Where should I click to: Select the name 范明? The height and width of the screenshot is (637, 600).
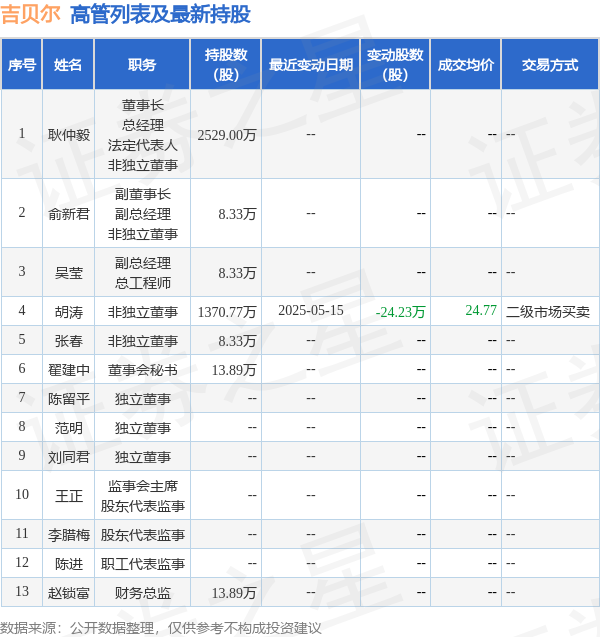click(69, 428)
